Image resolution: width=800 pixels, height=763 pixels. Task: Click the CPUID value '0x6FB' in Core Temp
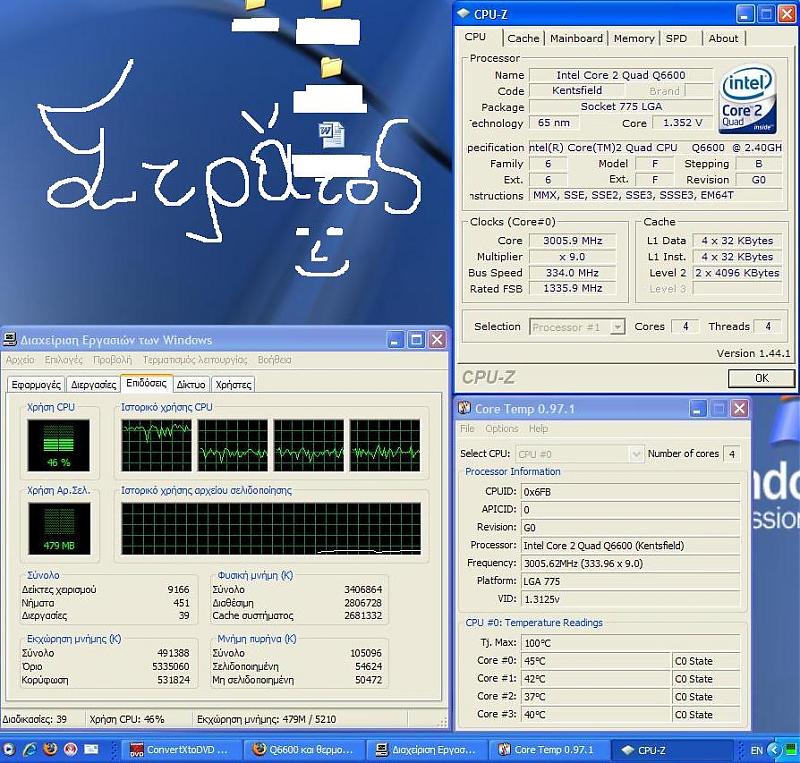pyautogui.click(x=630, y=492)
